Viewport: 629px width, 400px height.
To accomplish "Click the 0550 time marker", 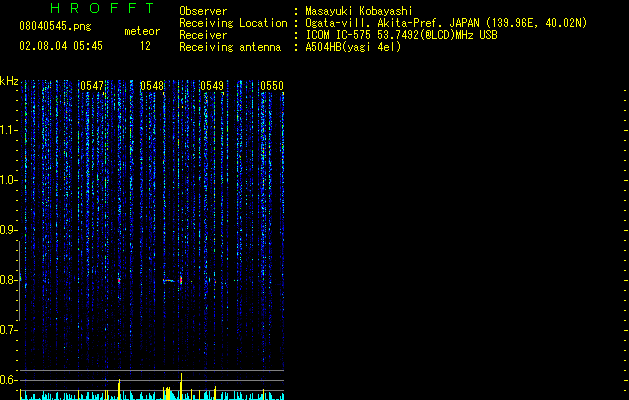I will click(x=272, y=86).
